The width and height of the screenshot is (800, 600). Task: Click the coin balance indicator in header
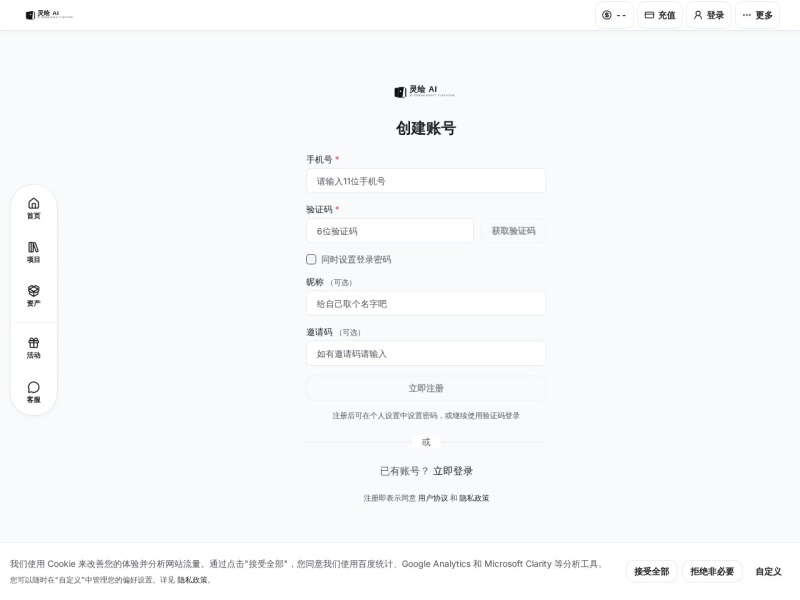click(614, 15)
